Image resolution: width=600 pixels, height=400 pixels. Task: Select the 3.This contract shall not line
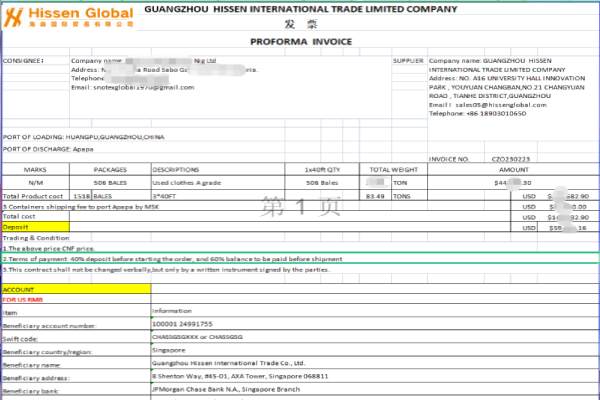click(x=165, y=269)
